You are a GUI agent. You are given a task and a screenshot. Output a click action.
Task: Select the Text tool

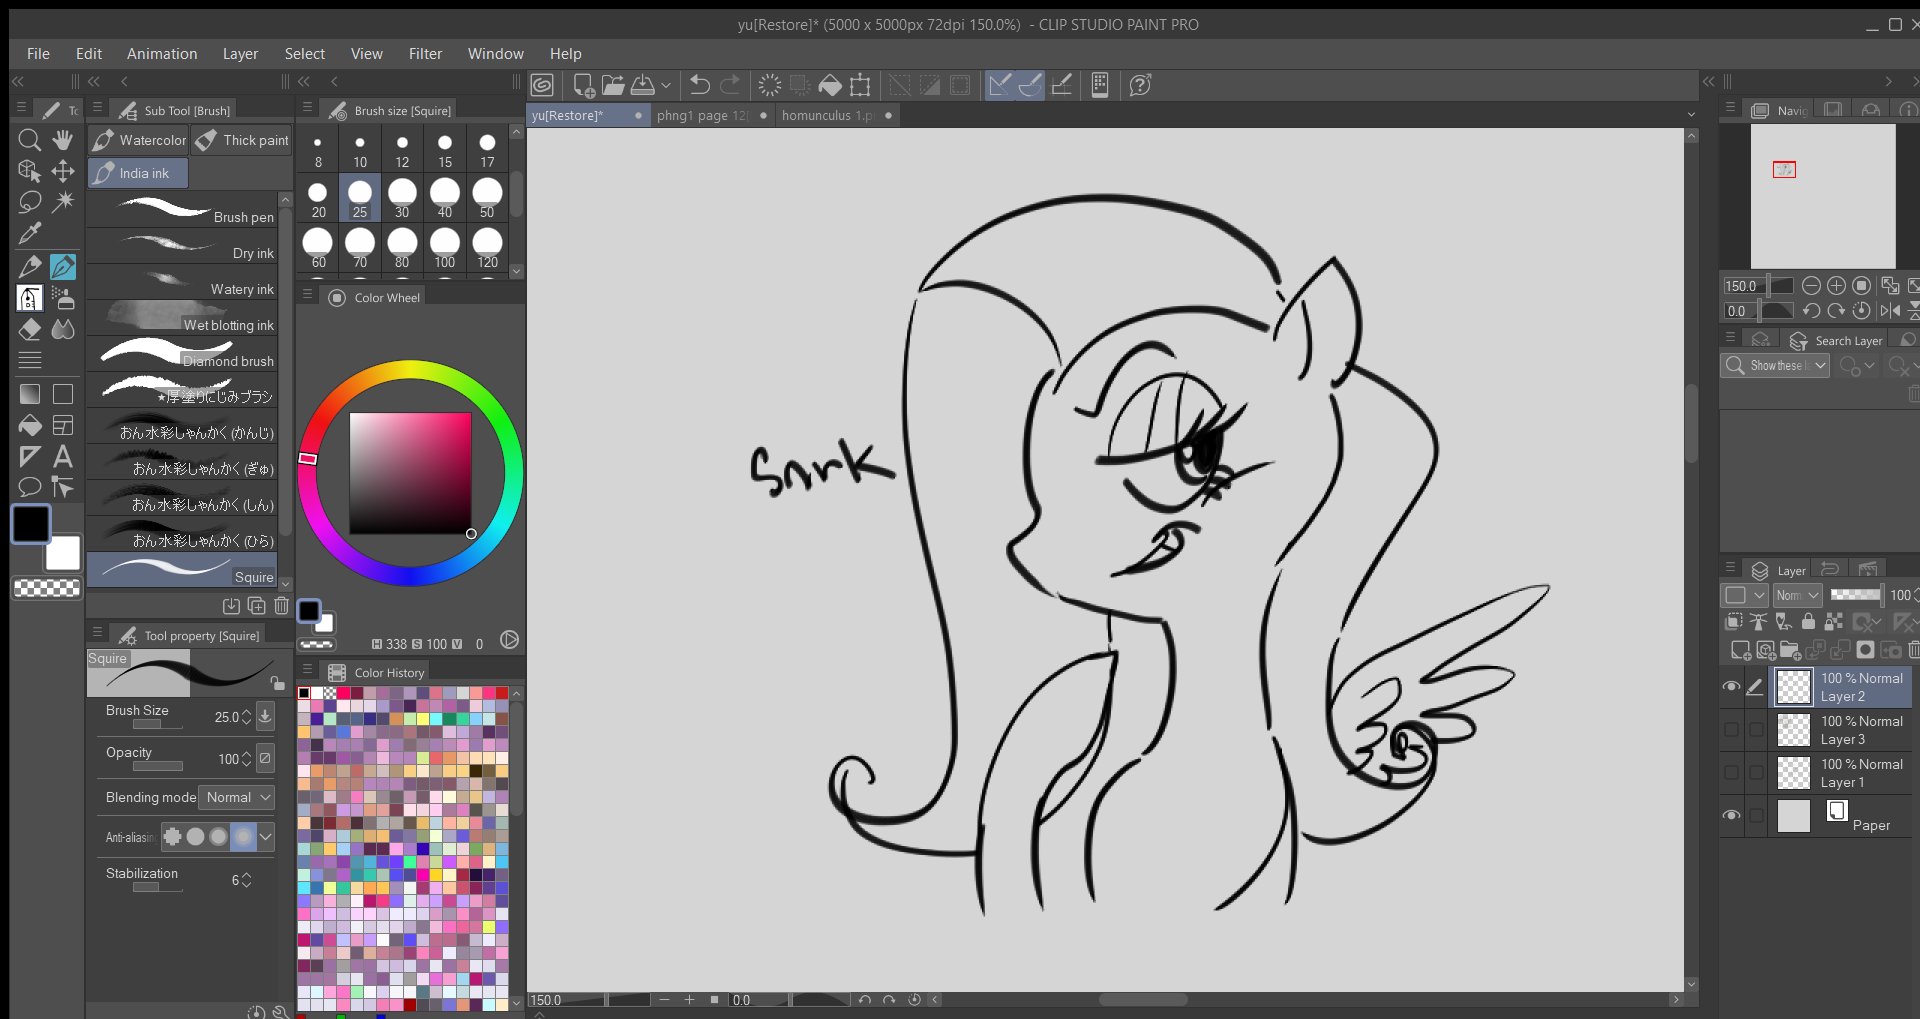click(x=63, y=457)
